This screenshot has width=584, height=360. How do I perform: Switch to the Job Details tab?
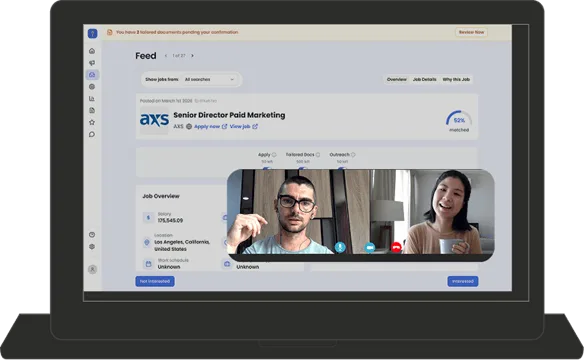pos(425,79)
